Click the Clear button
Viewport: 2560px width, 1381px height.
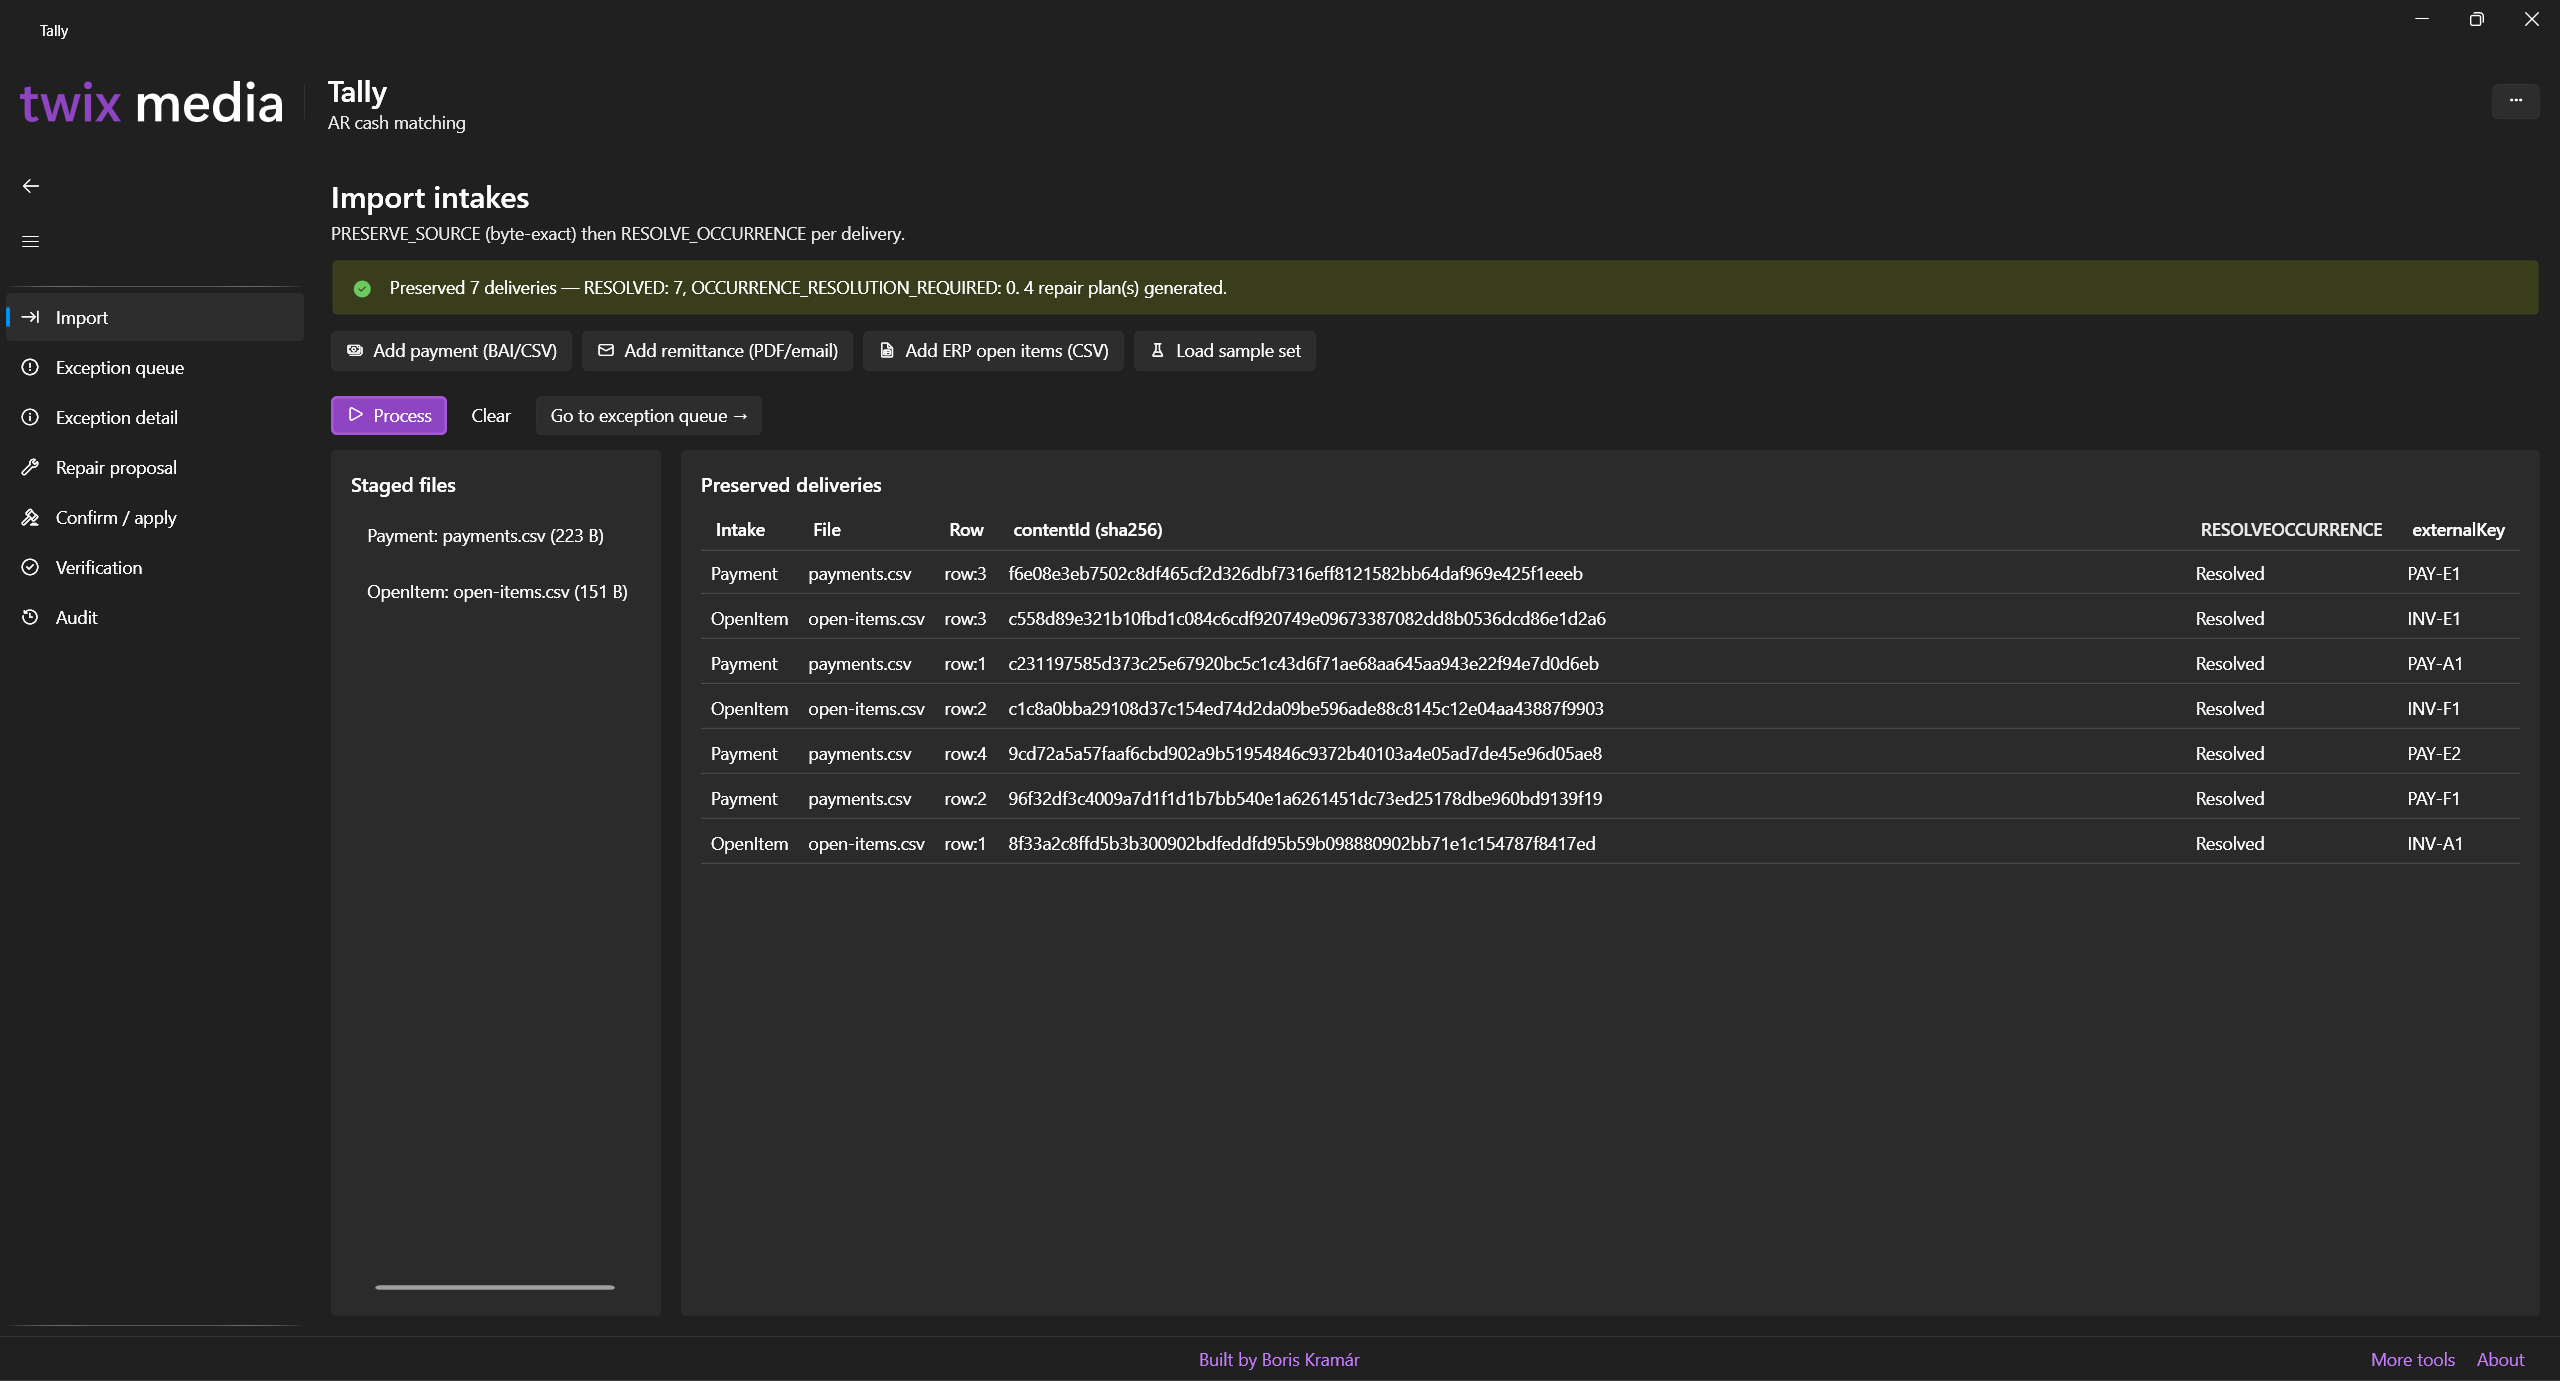coord(491,416)
